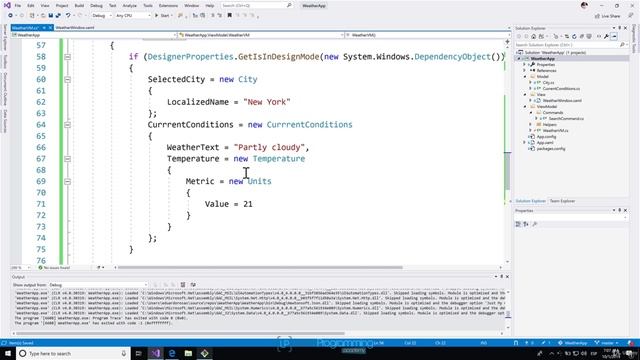Open Visual Studio from the taskbar
Image resolution: width=640 pixels, height=360 pixels.
coord(156,353)
